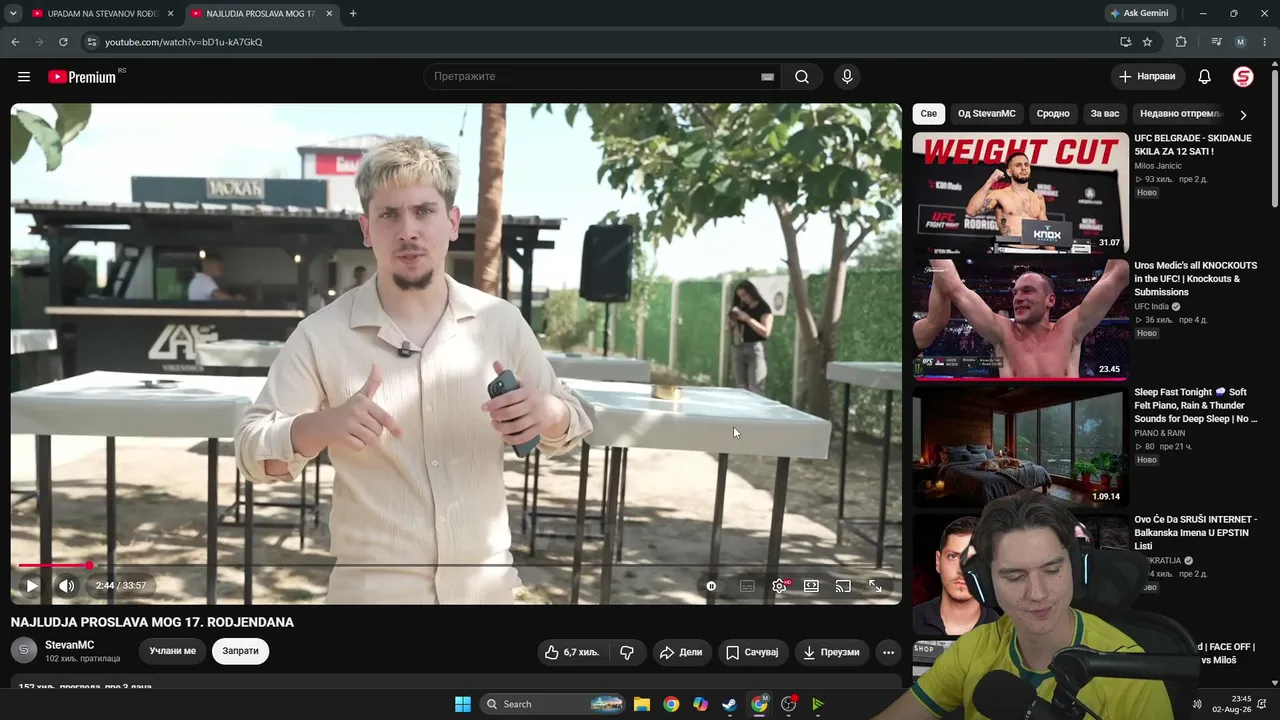Open more actions ellipsis under the video
Viewport: 1280px width, 720px height.
(x=888, y=652)
